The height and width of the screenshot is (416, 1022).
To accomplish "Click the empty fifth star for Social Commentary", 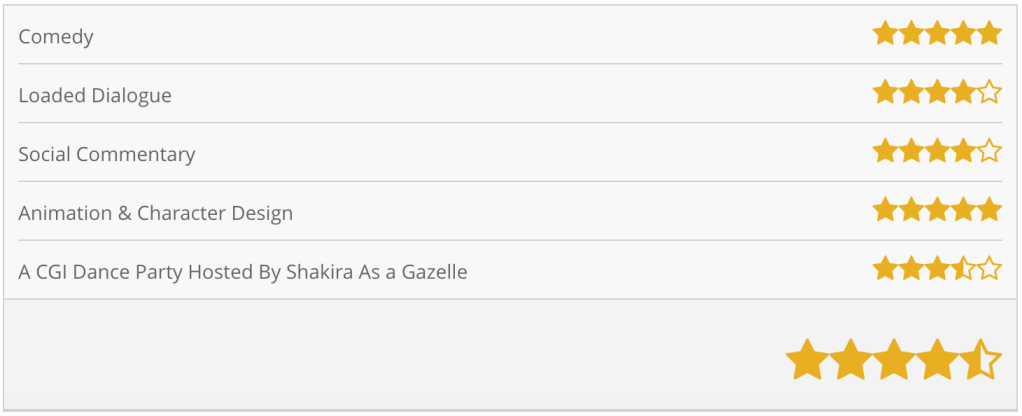I will tap(989, 152).
